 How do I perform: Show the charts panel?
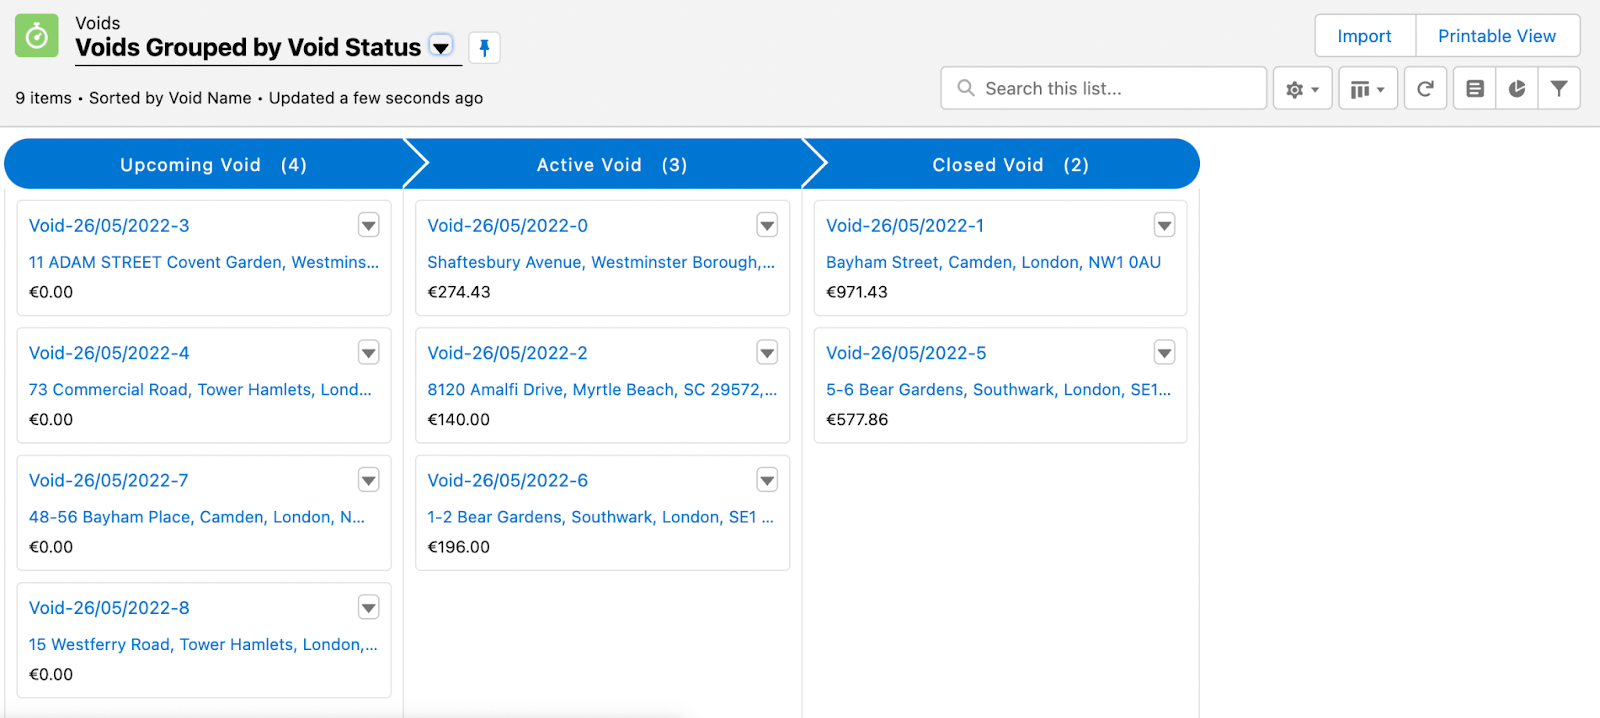(x=1517, y=89)
